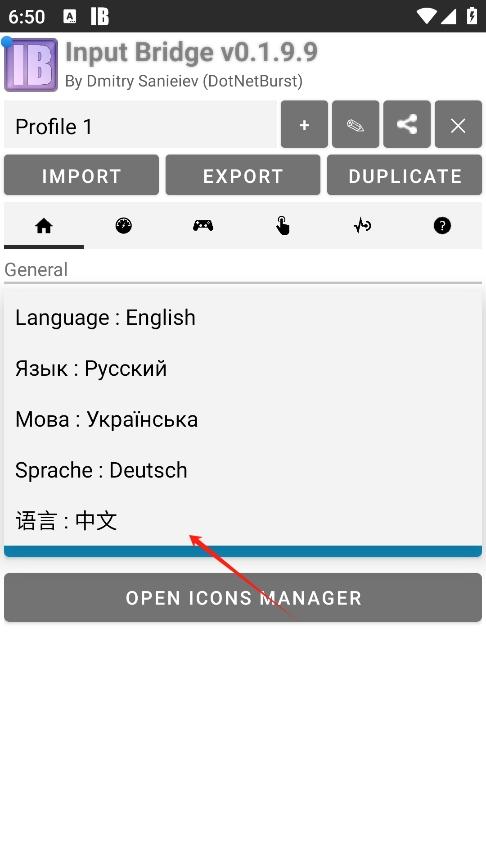Tap the IMPORT button
The width and height of the screenshot is (486, 865).
81,175
